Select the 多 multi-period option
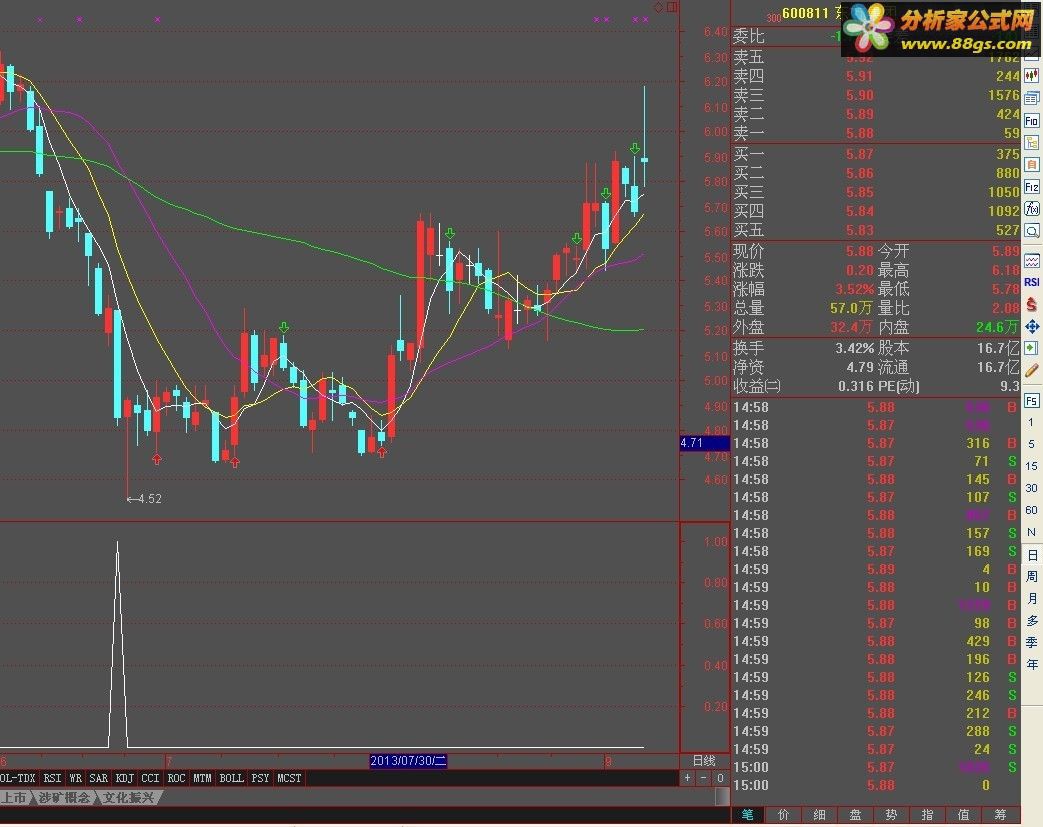Image resolution: width=1043 pixels, height=827 pixels. coord(1032,620)
